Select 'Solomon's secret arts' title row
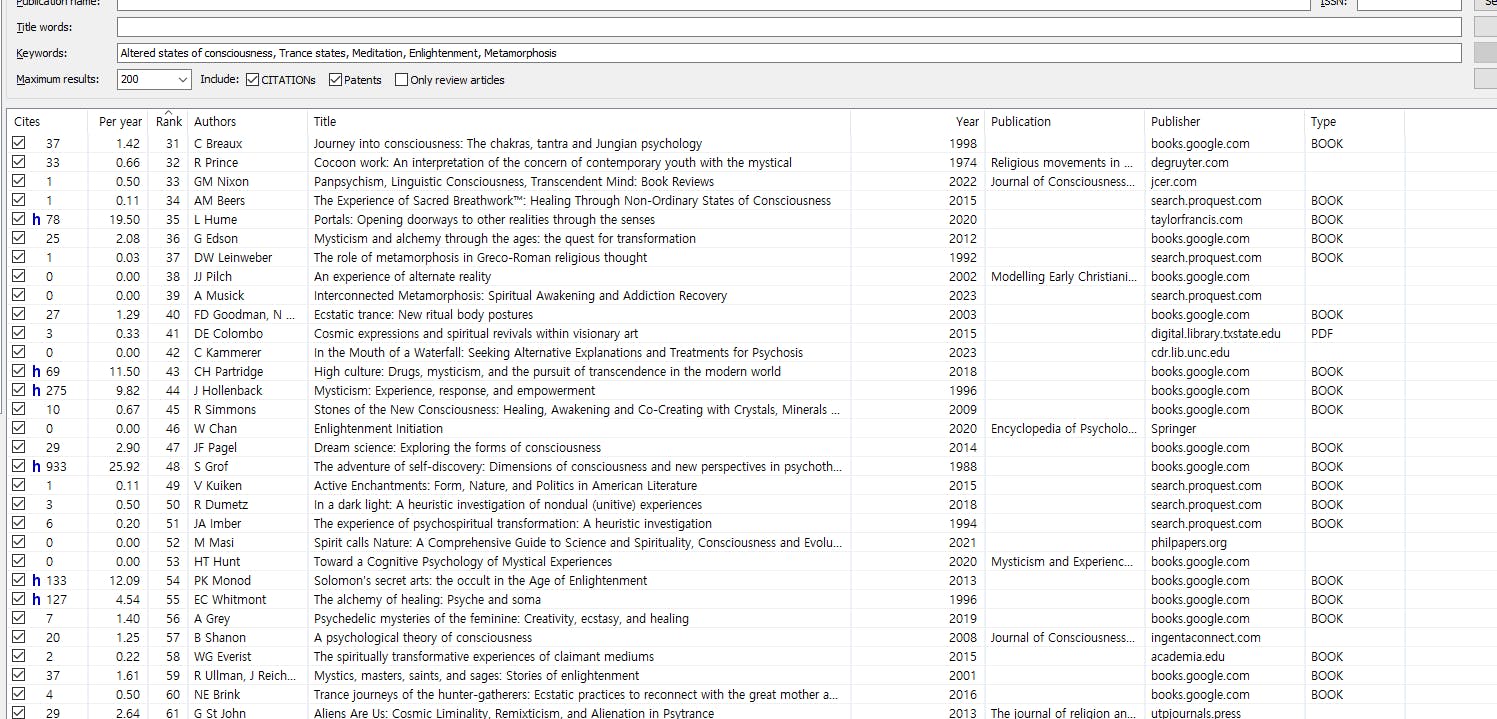Image resolution: width=1497 pixels, height=719 pixels. pyautogui.click(x=480, y=581)
